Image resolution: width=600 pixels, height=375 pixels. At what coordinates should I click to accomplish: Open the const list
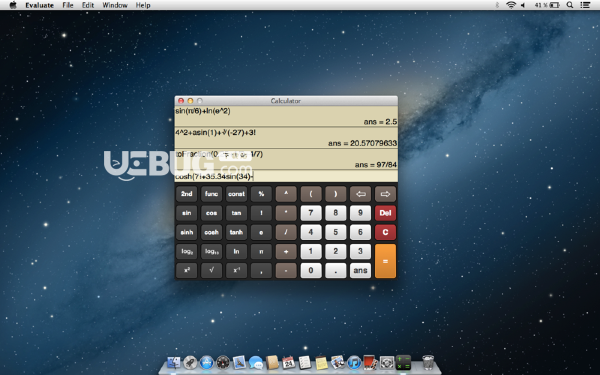tap(236, 194)
